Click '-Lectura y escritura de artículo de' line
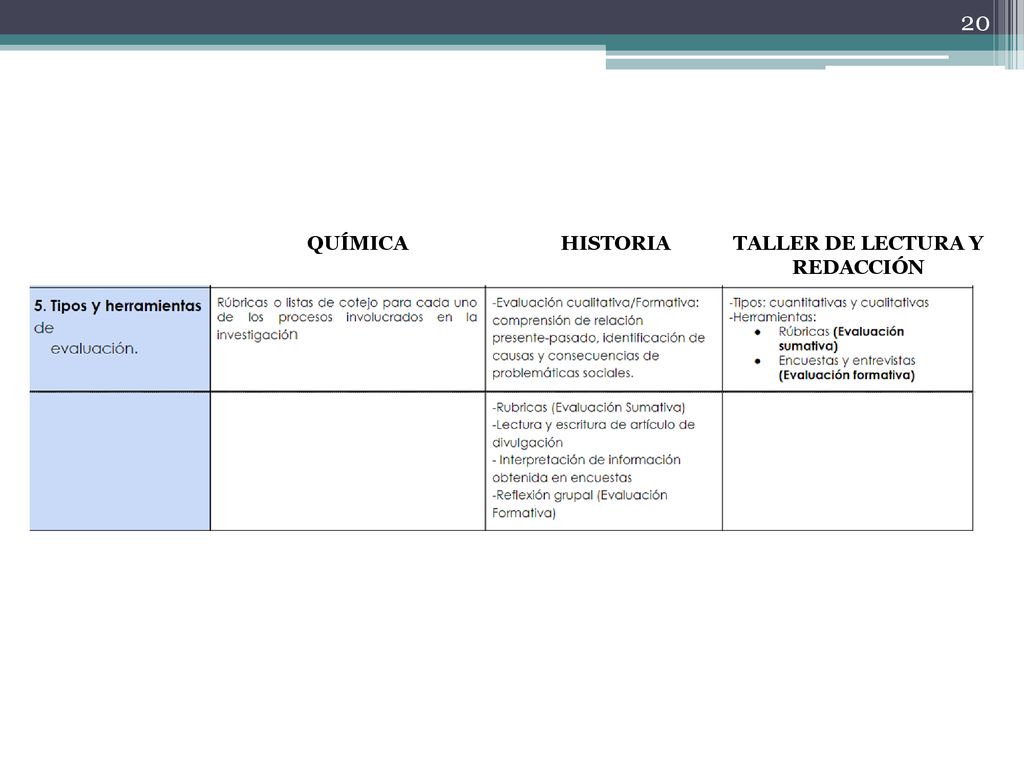 tap(593, 424)
